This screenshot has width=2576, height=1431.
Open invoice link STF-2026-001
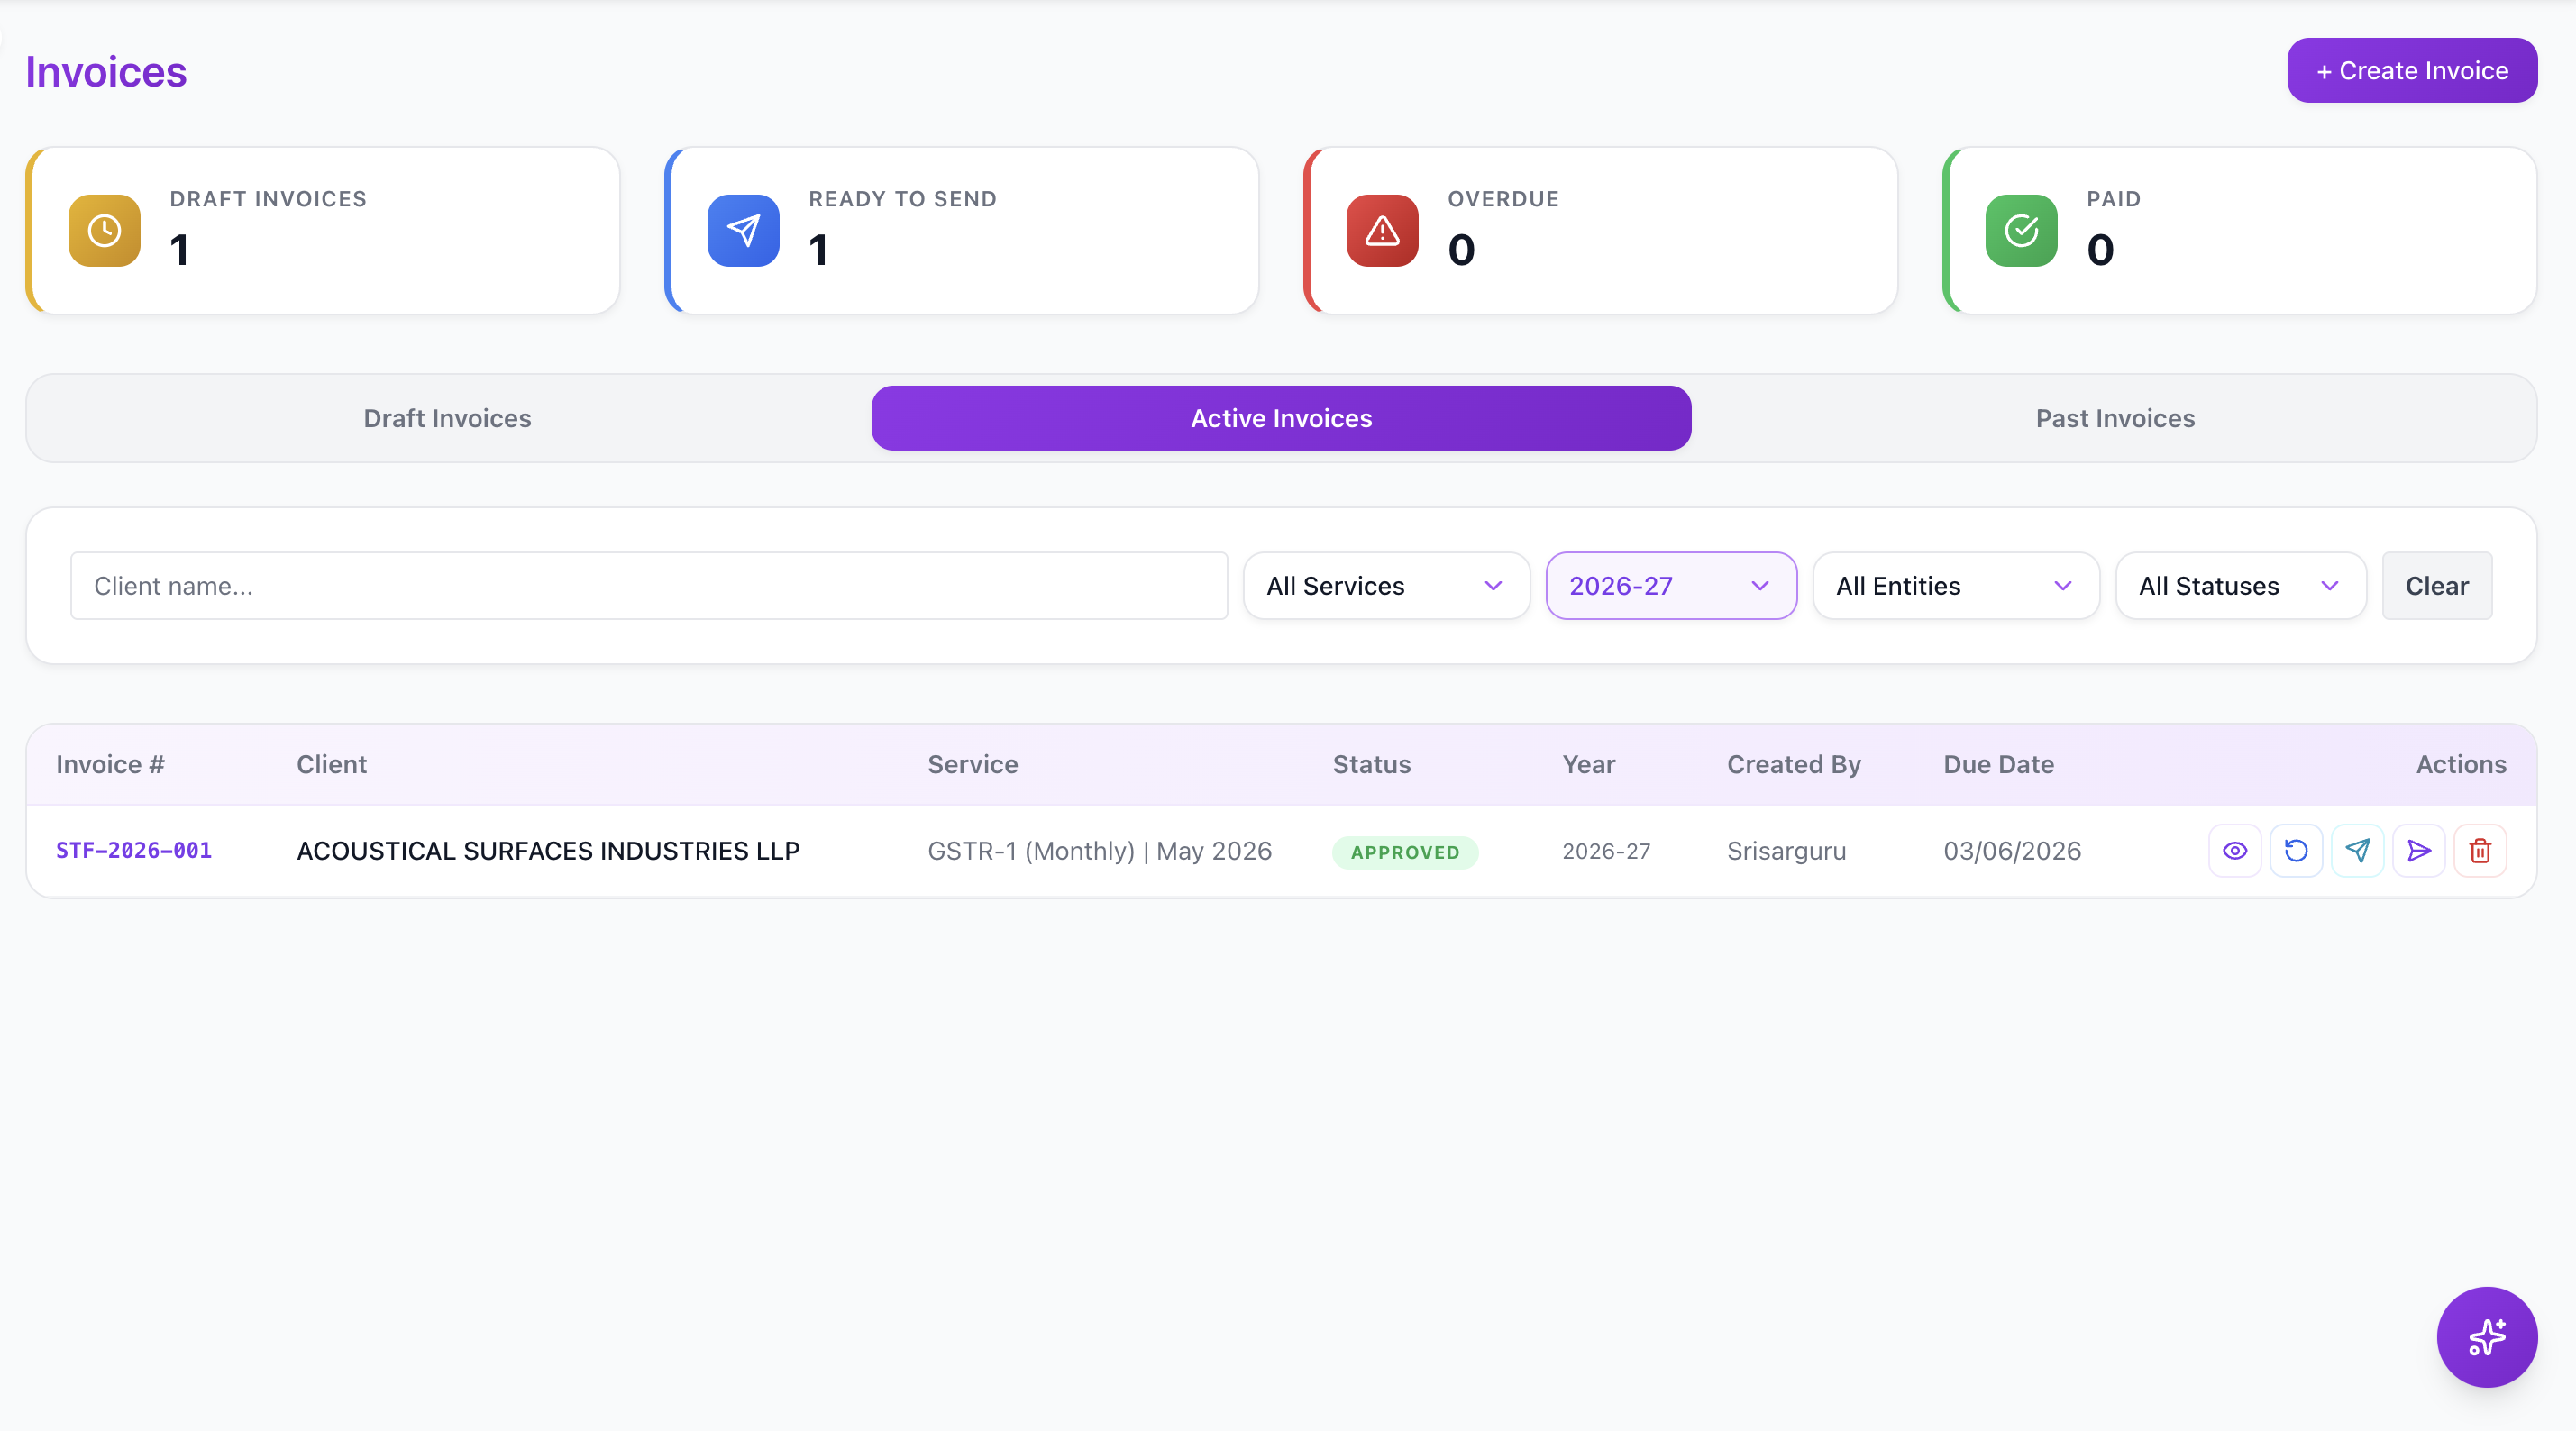134,851
